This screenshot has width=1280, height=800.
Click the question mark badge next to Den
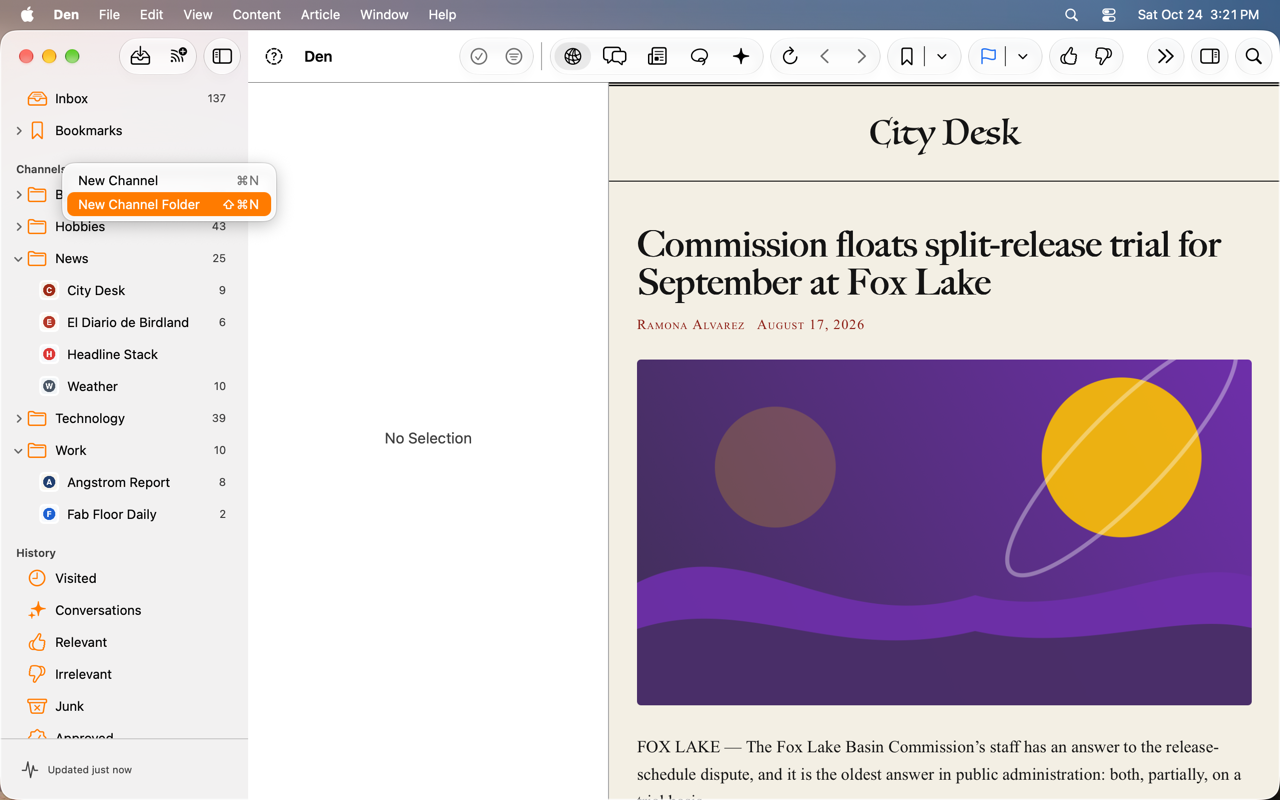tap(274, 57)
